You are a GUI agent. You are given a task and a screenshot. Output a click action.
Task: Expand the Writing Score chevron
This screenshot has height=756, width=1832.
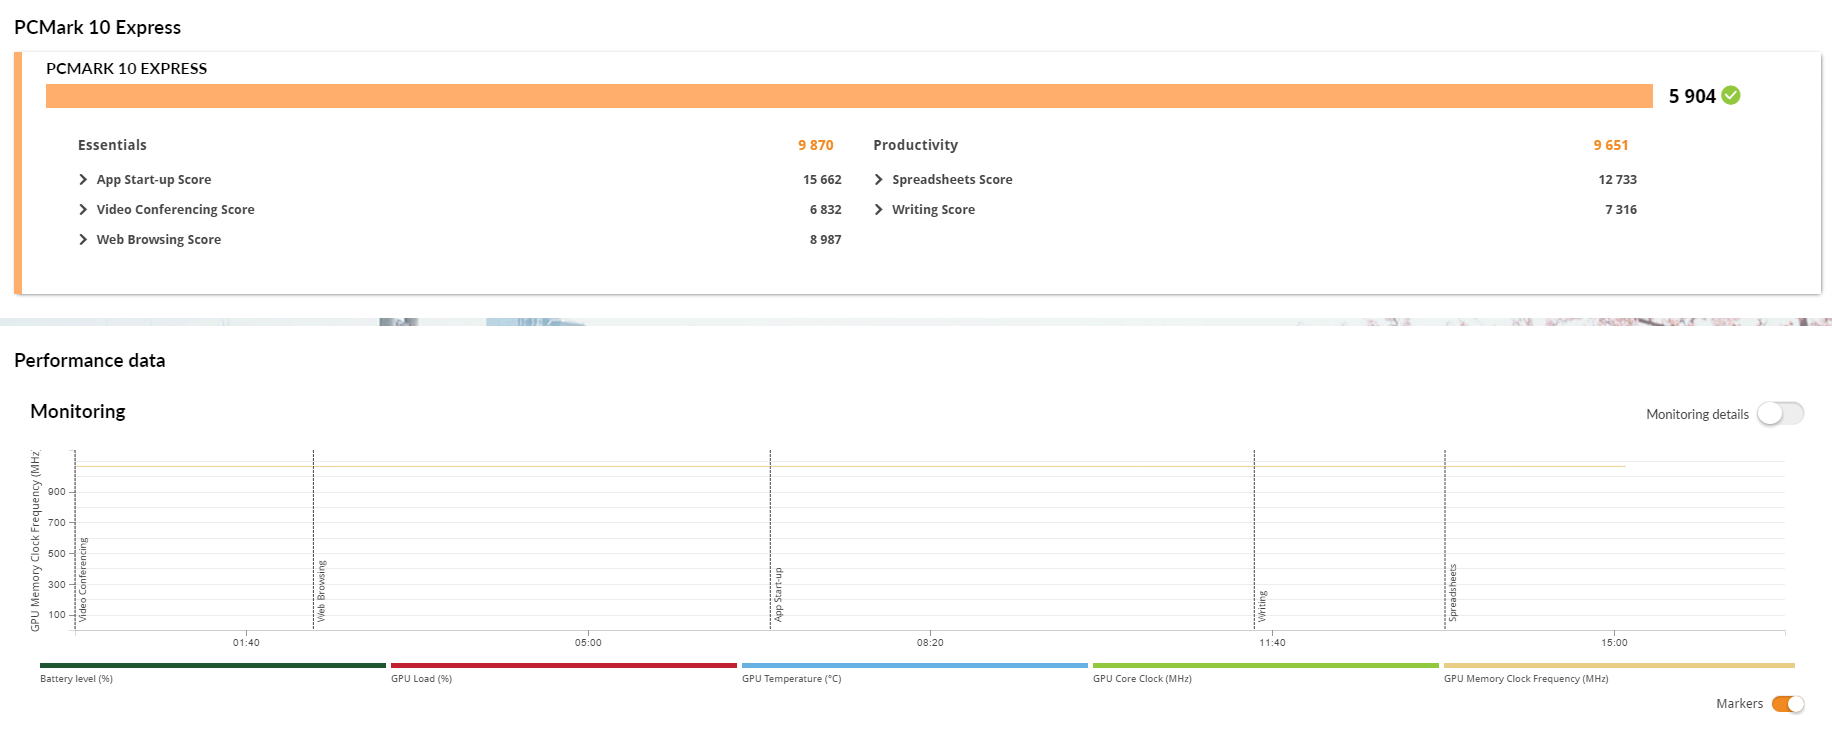click(879, 210)
